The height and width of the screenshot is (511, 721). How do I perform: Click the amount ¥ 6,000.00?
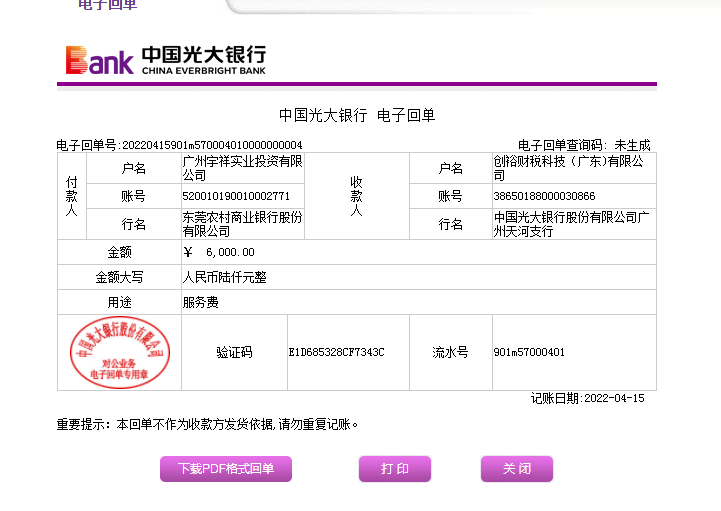[219, 252]
